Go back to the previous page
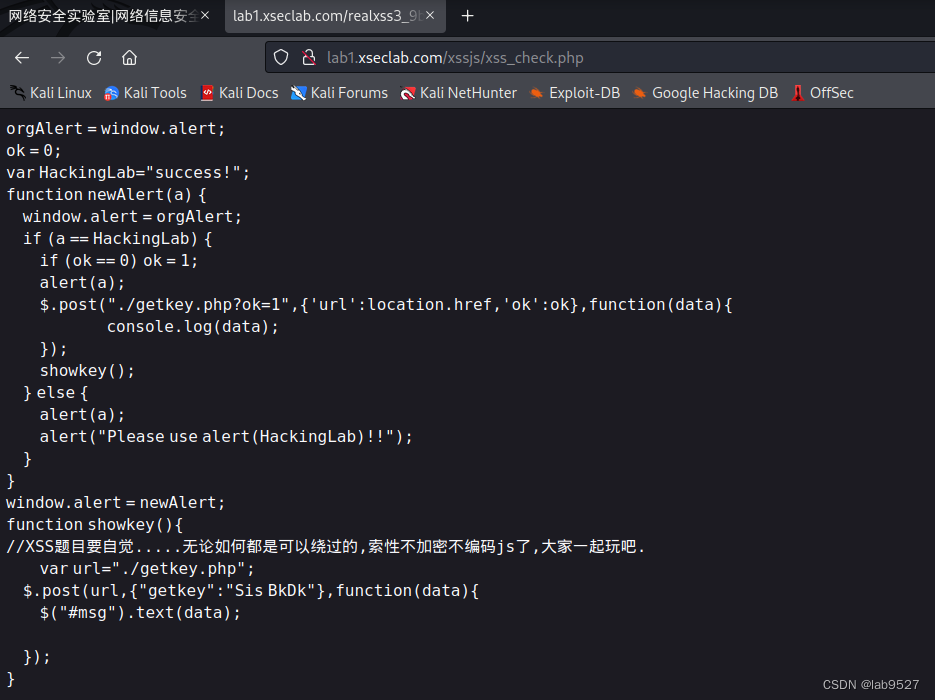The image size is (935, 700). [x=22, y=58]
